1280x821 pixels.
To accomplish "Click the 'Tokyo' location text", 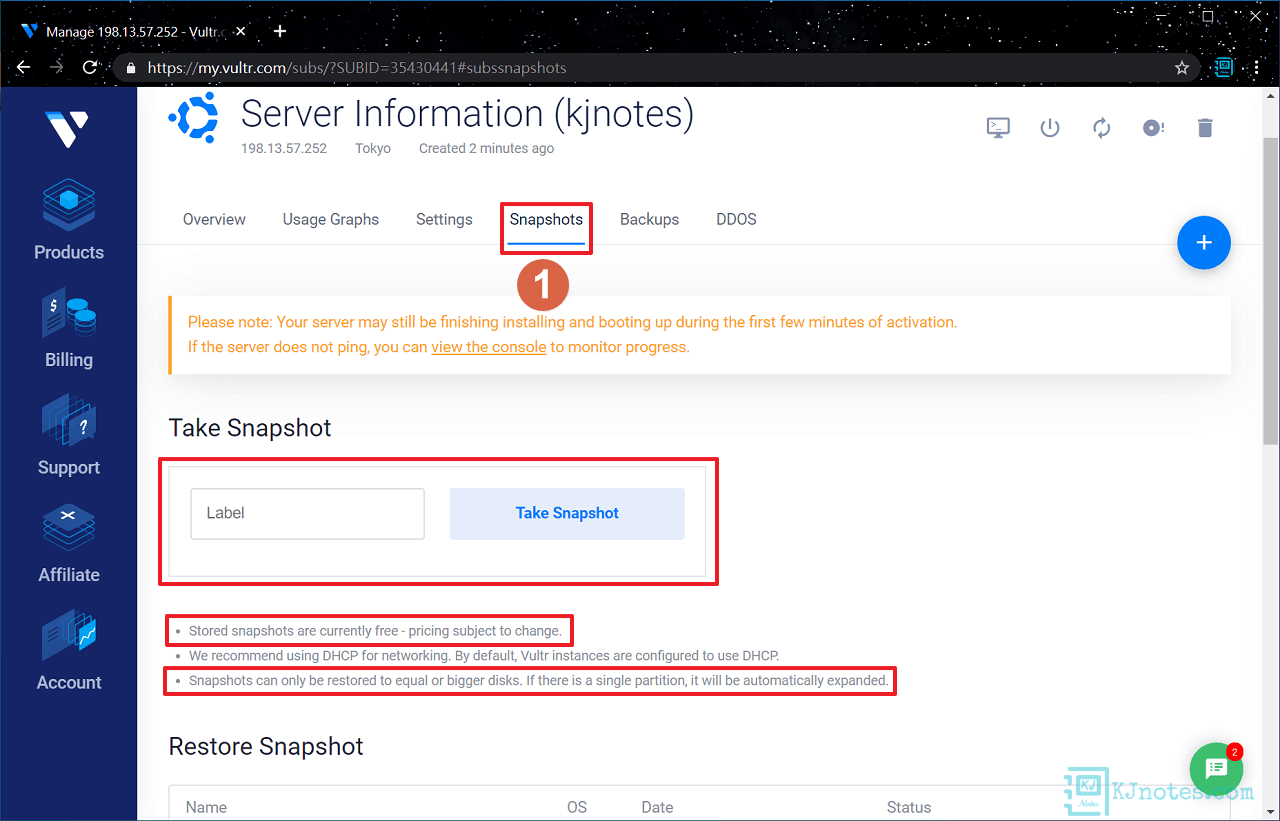I will click(x=373, y=148).
